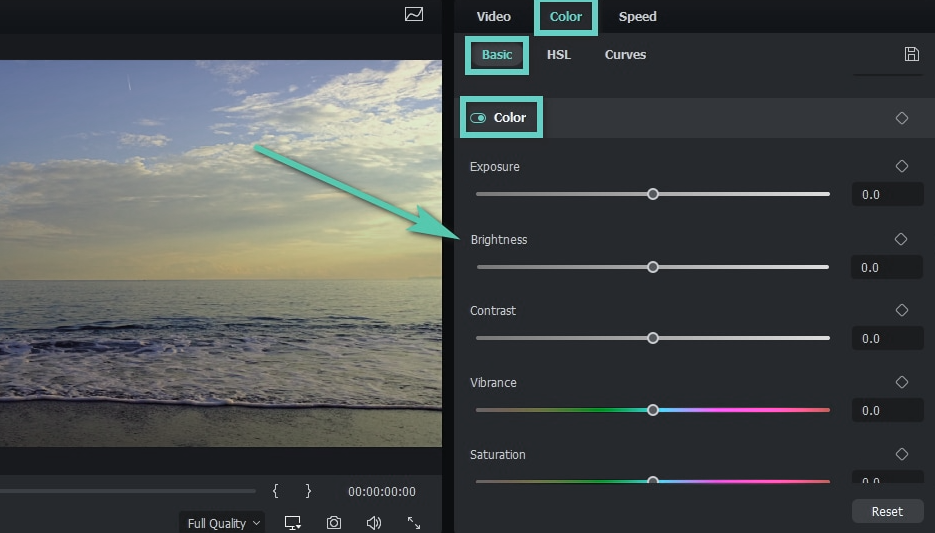
Task: Open the preview display settings monitor icon
Action: pos(293,523)
